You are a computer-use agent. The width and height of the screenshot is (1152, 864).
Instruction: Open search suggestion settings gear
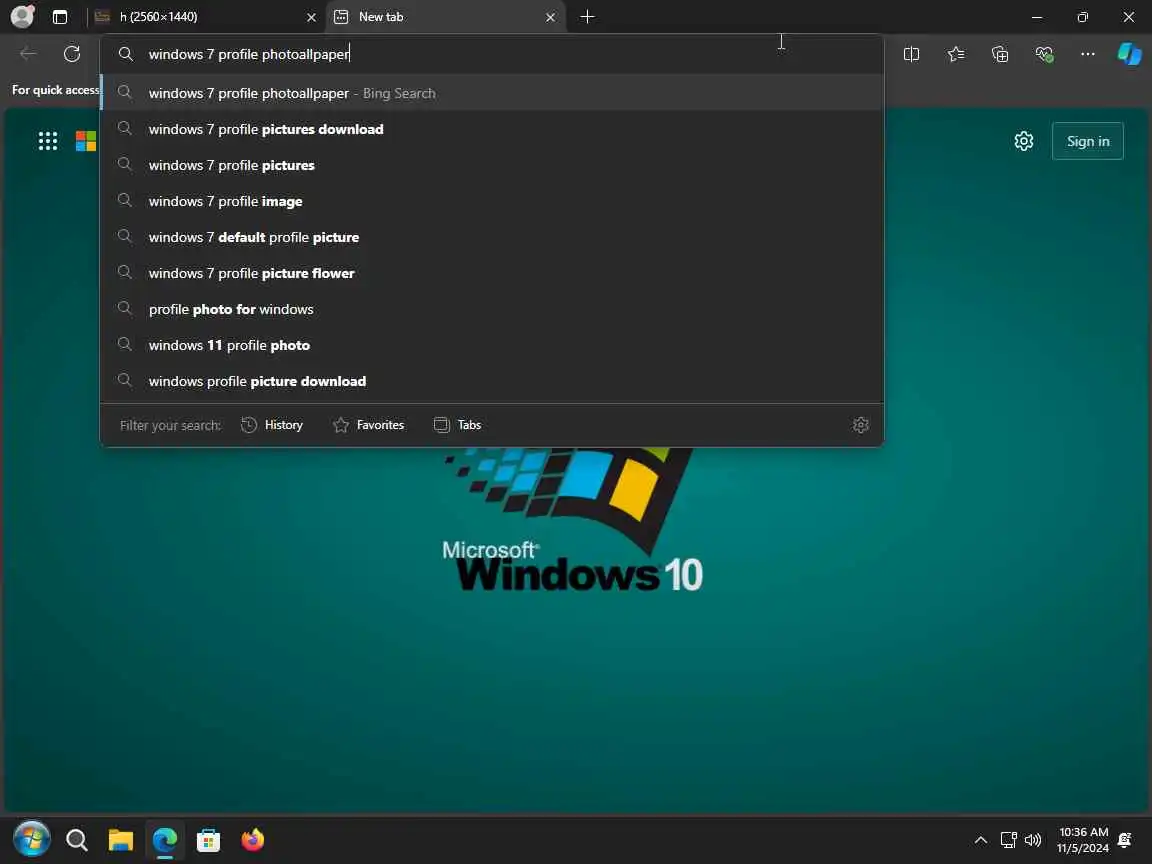(860, 425)
